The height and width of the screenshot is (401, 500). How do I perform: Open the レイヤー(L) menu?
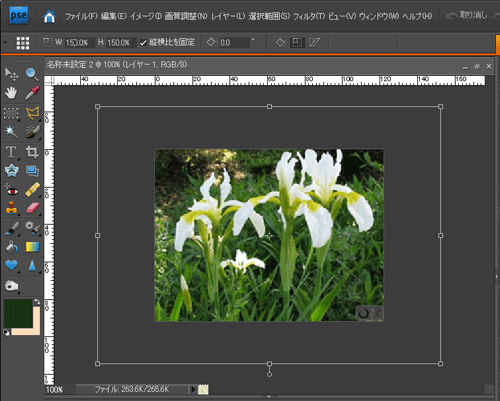tap(228, 16)
